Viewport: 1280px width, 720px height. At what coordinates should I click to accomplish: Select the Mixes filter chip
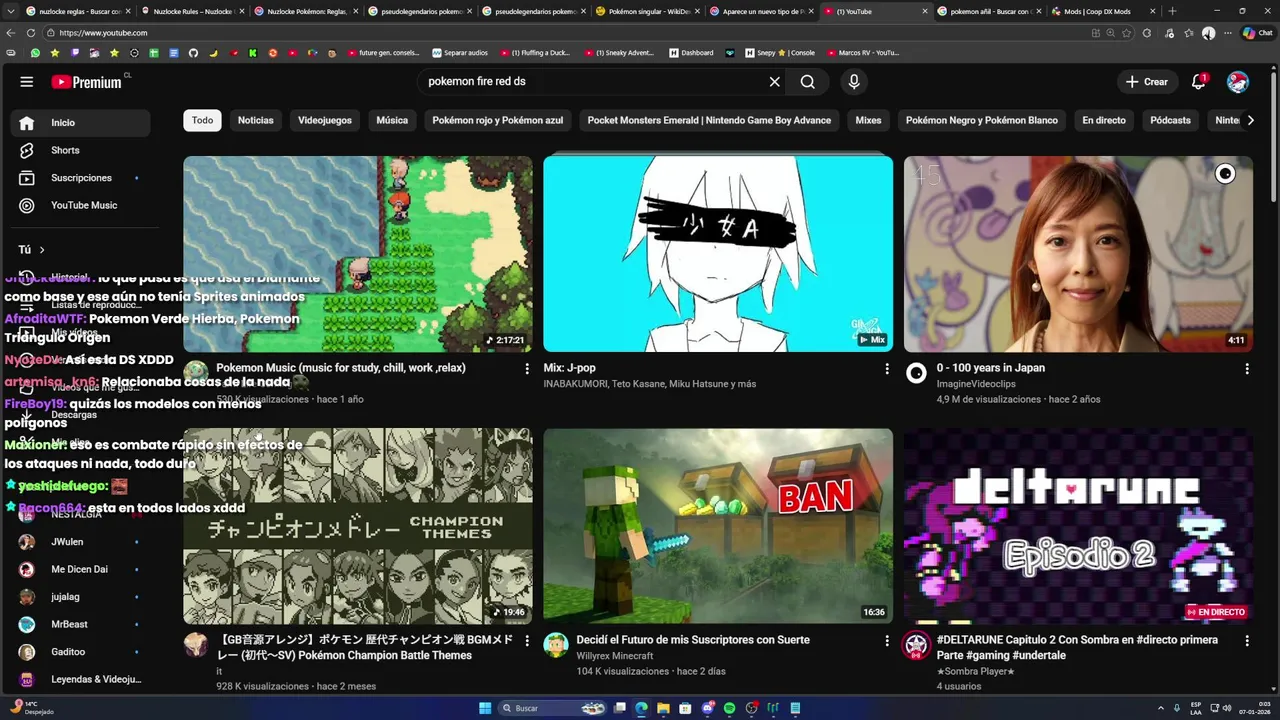pyautogui.click(x=868, y=120)
